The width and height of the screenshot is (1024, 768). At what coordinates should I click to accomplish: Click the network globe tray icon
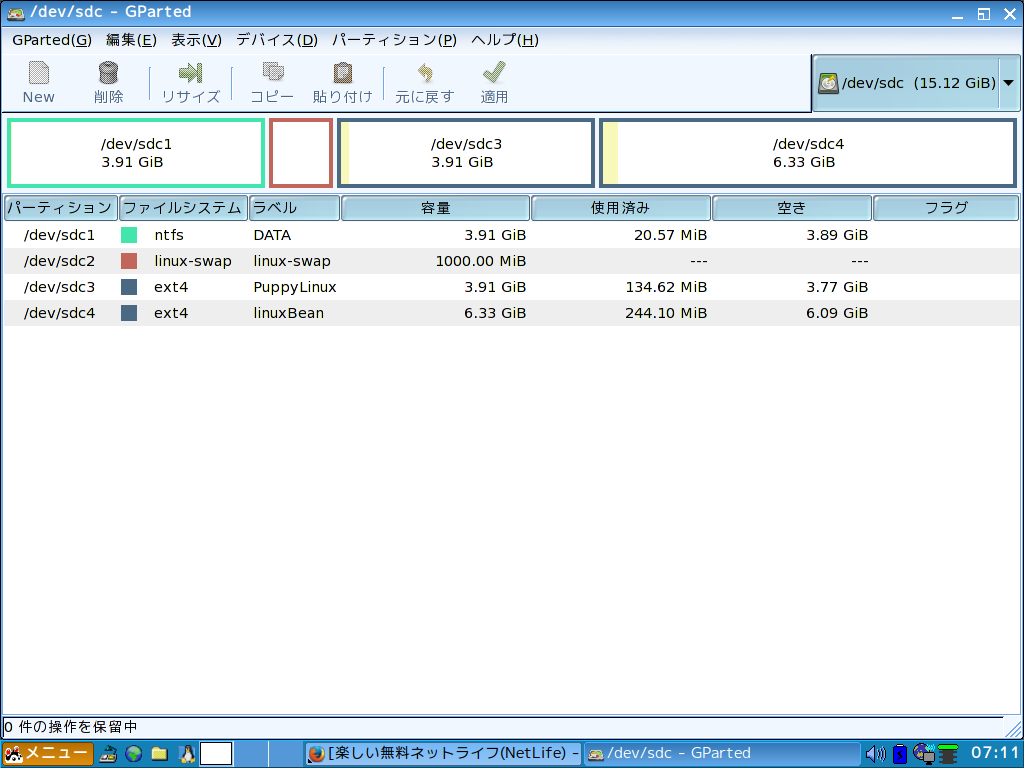(x=924, y=754)
